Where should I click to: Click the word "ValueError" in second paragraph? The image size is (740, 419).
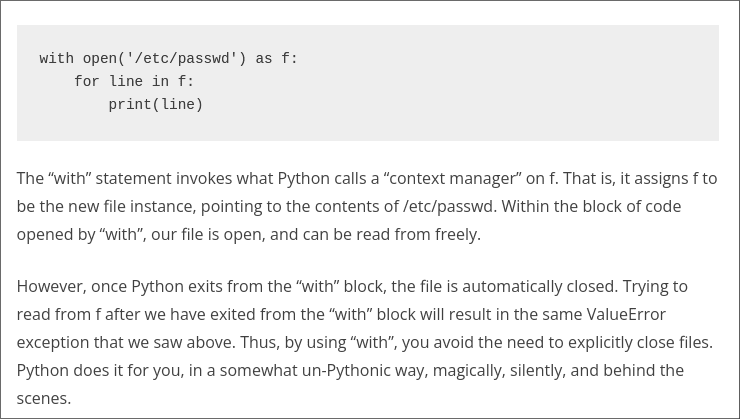(625, 314)
